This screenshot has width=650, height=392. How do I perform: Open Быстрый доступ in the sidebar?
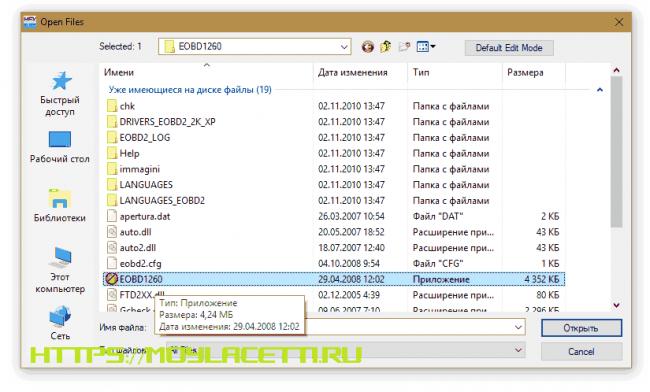pyautogui.click(x=61, y=94)
